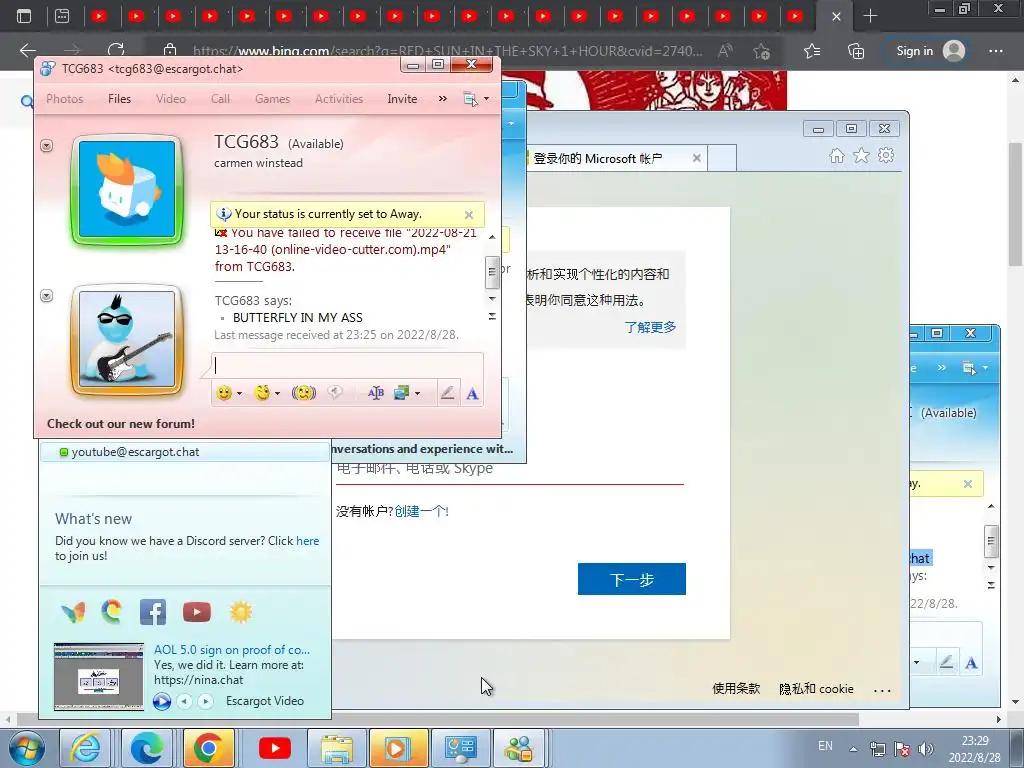This screenshot has height=768, width=1024.
Task: Send a nudge in TCG683 chat
Action: pos(304,393)
